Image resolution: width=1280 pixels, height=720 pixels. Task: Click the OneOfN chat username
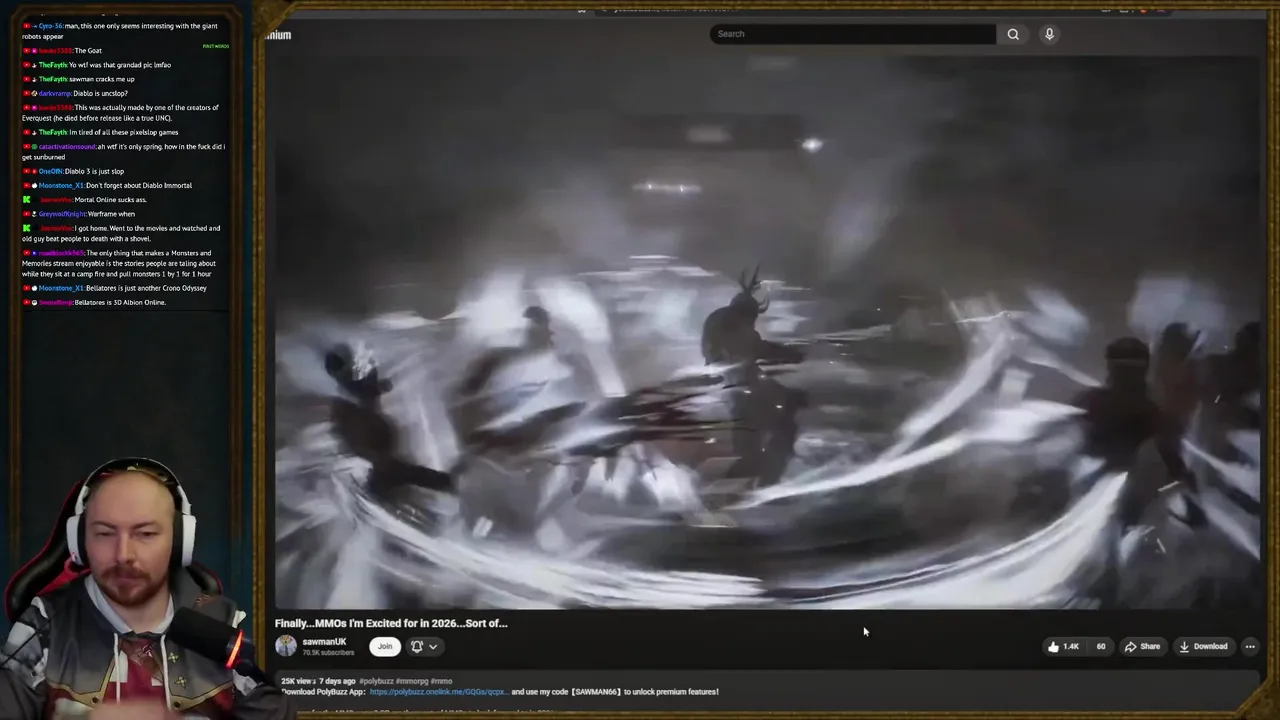click(50, 171)
